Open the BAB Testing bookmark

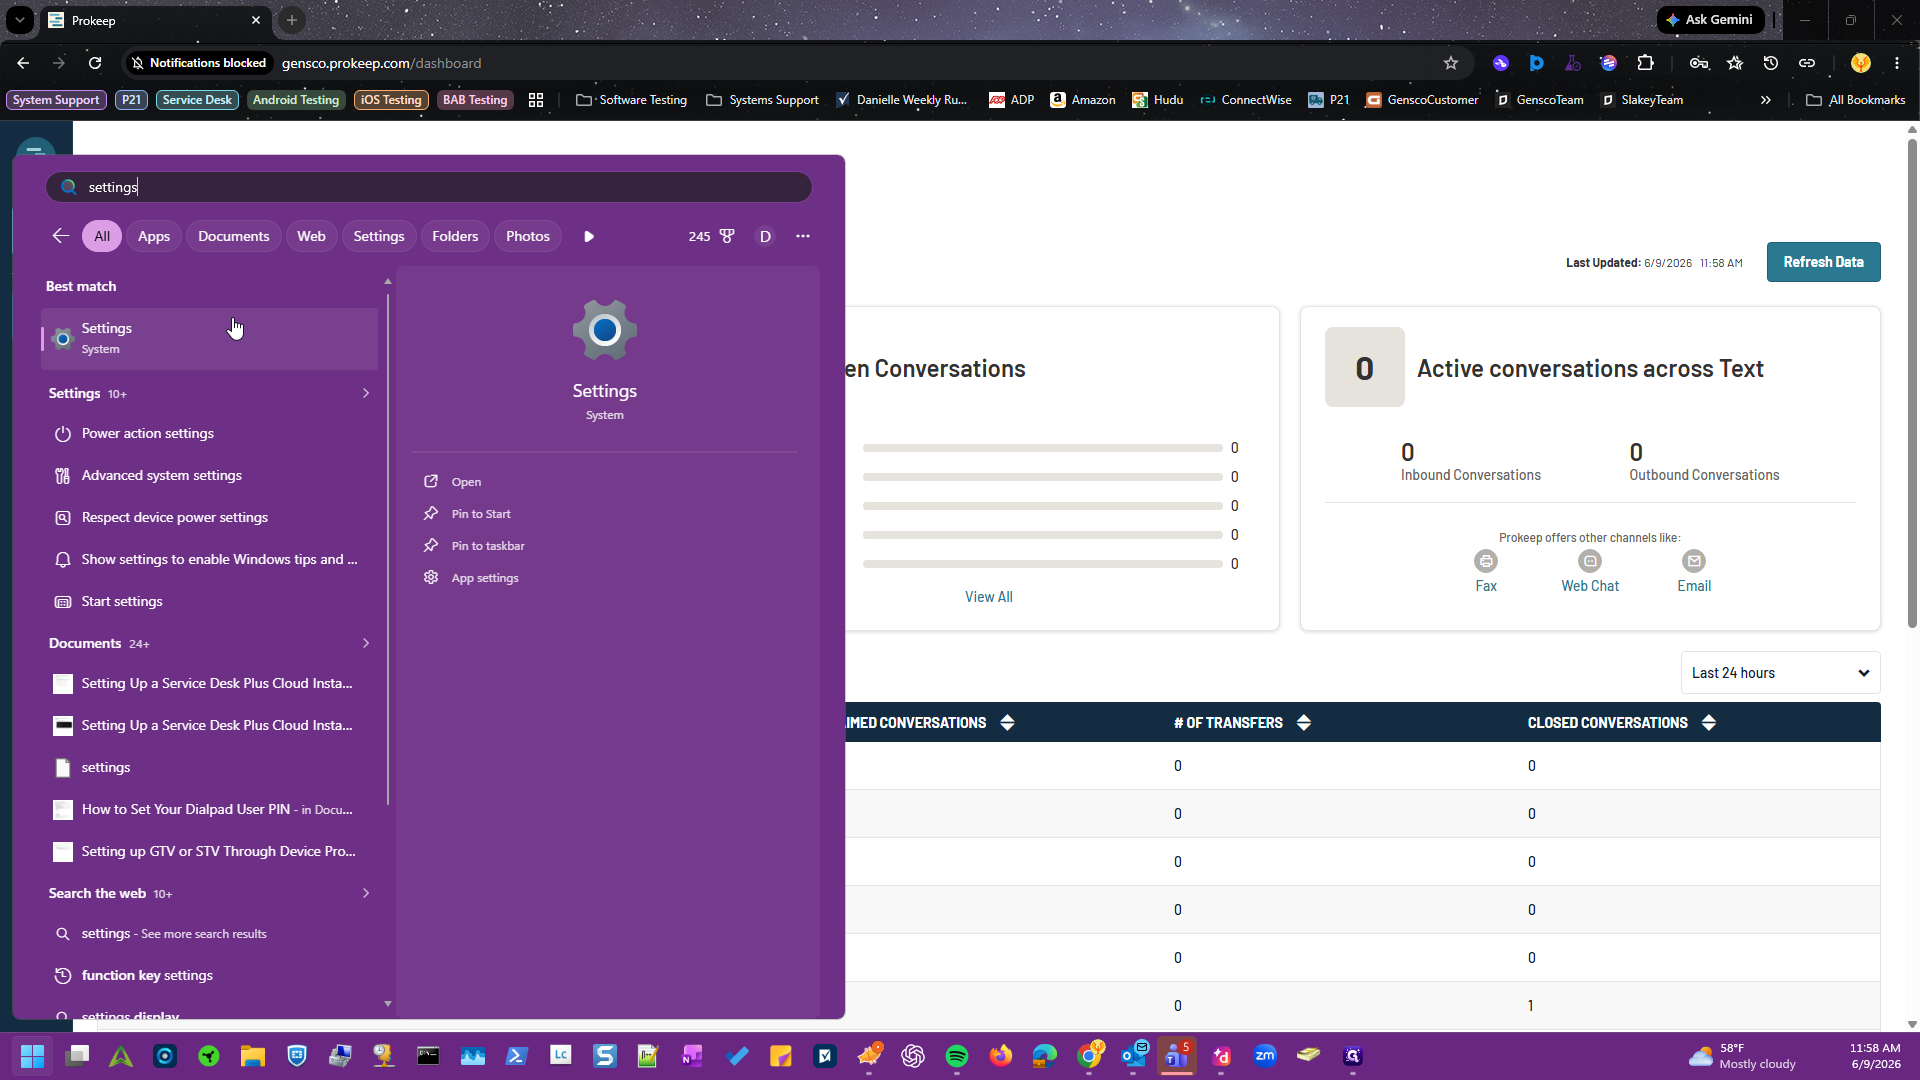point(475,100)
